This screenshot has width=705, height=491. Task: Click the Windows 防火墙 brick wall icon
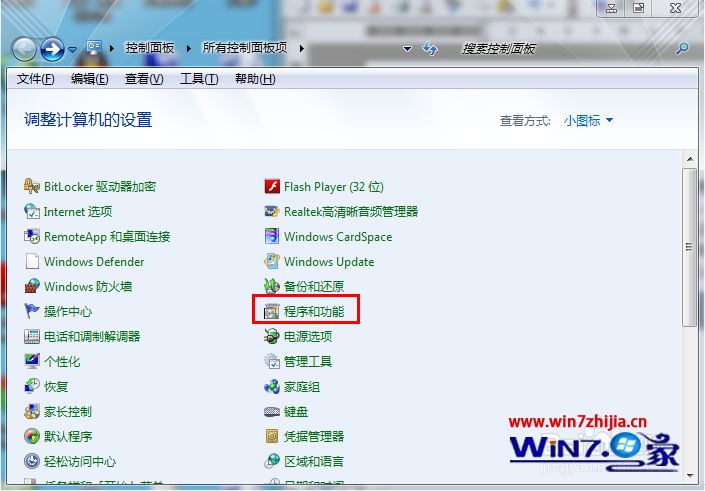click(32, 286)
